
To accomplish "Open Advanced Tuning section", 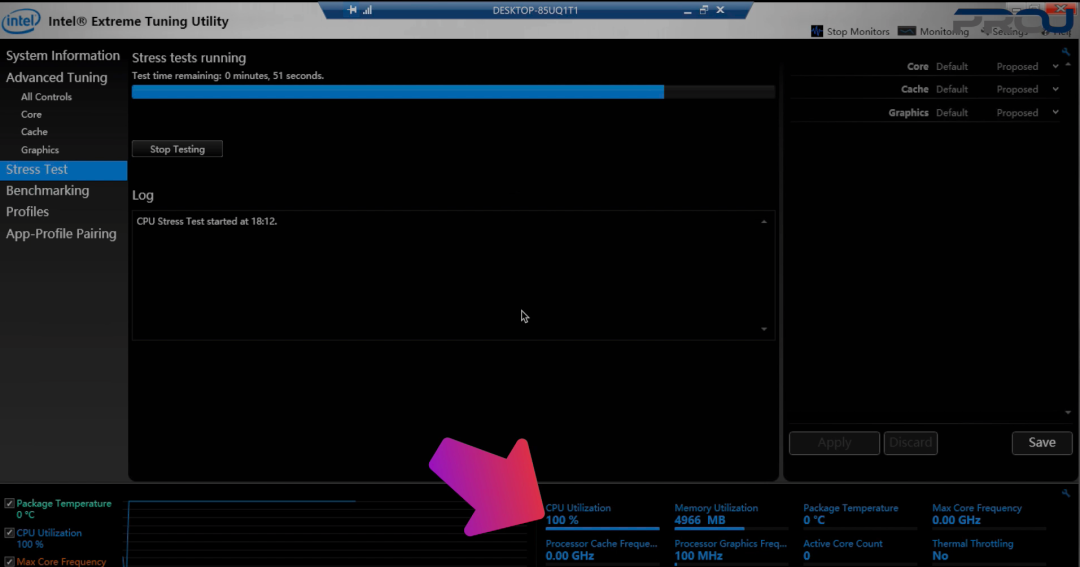I will click(56, 78).
